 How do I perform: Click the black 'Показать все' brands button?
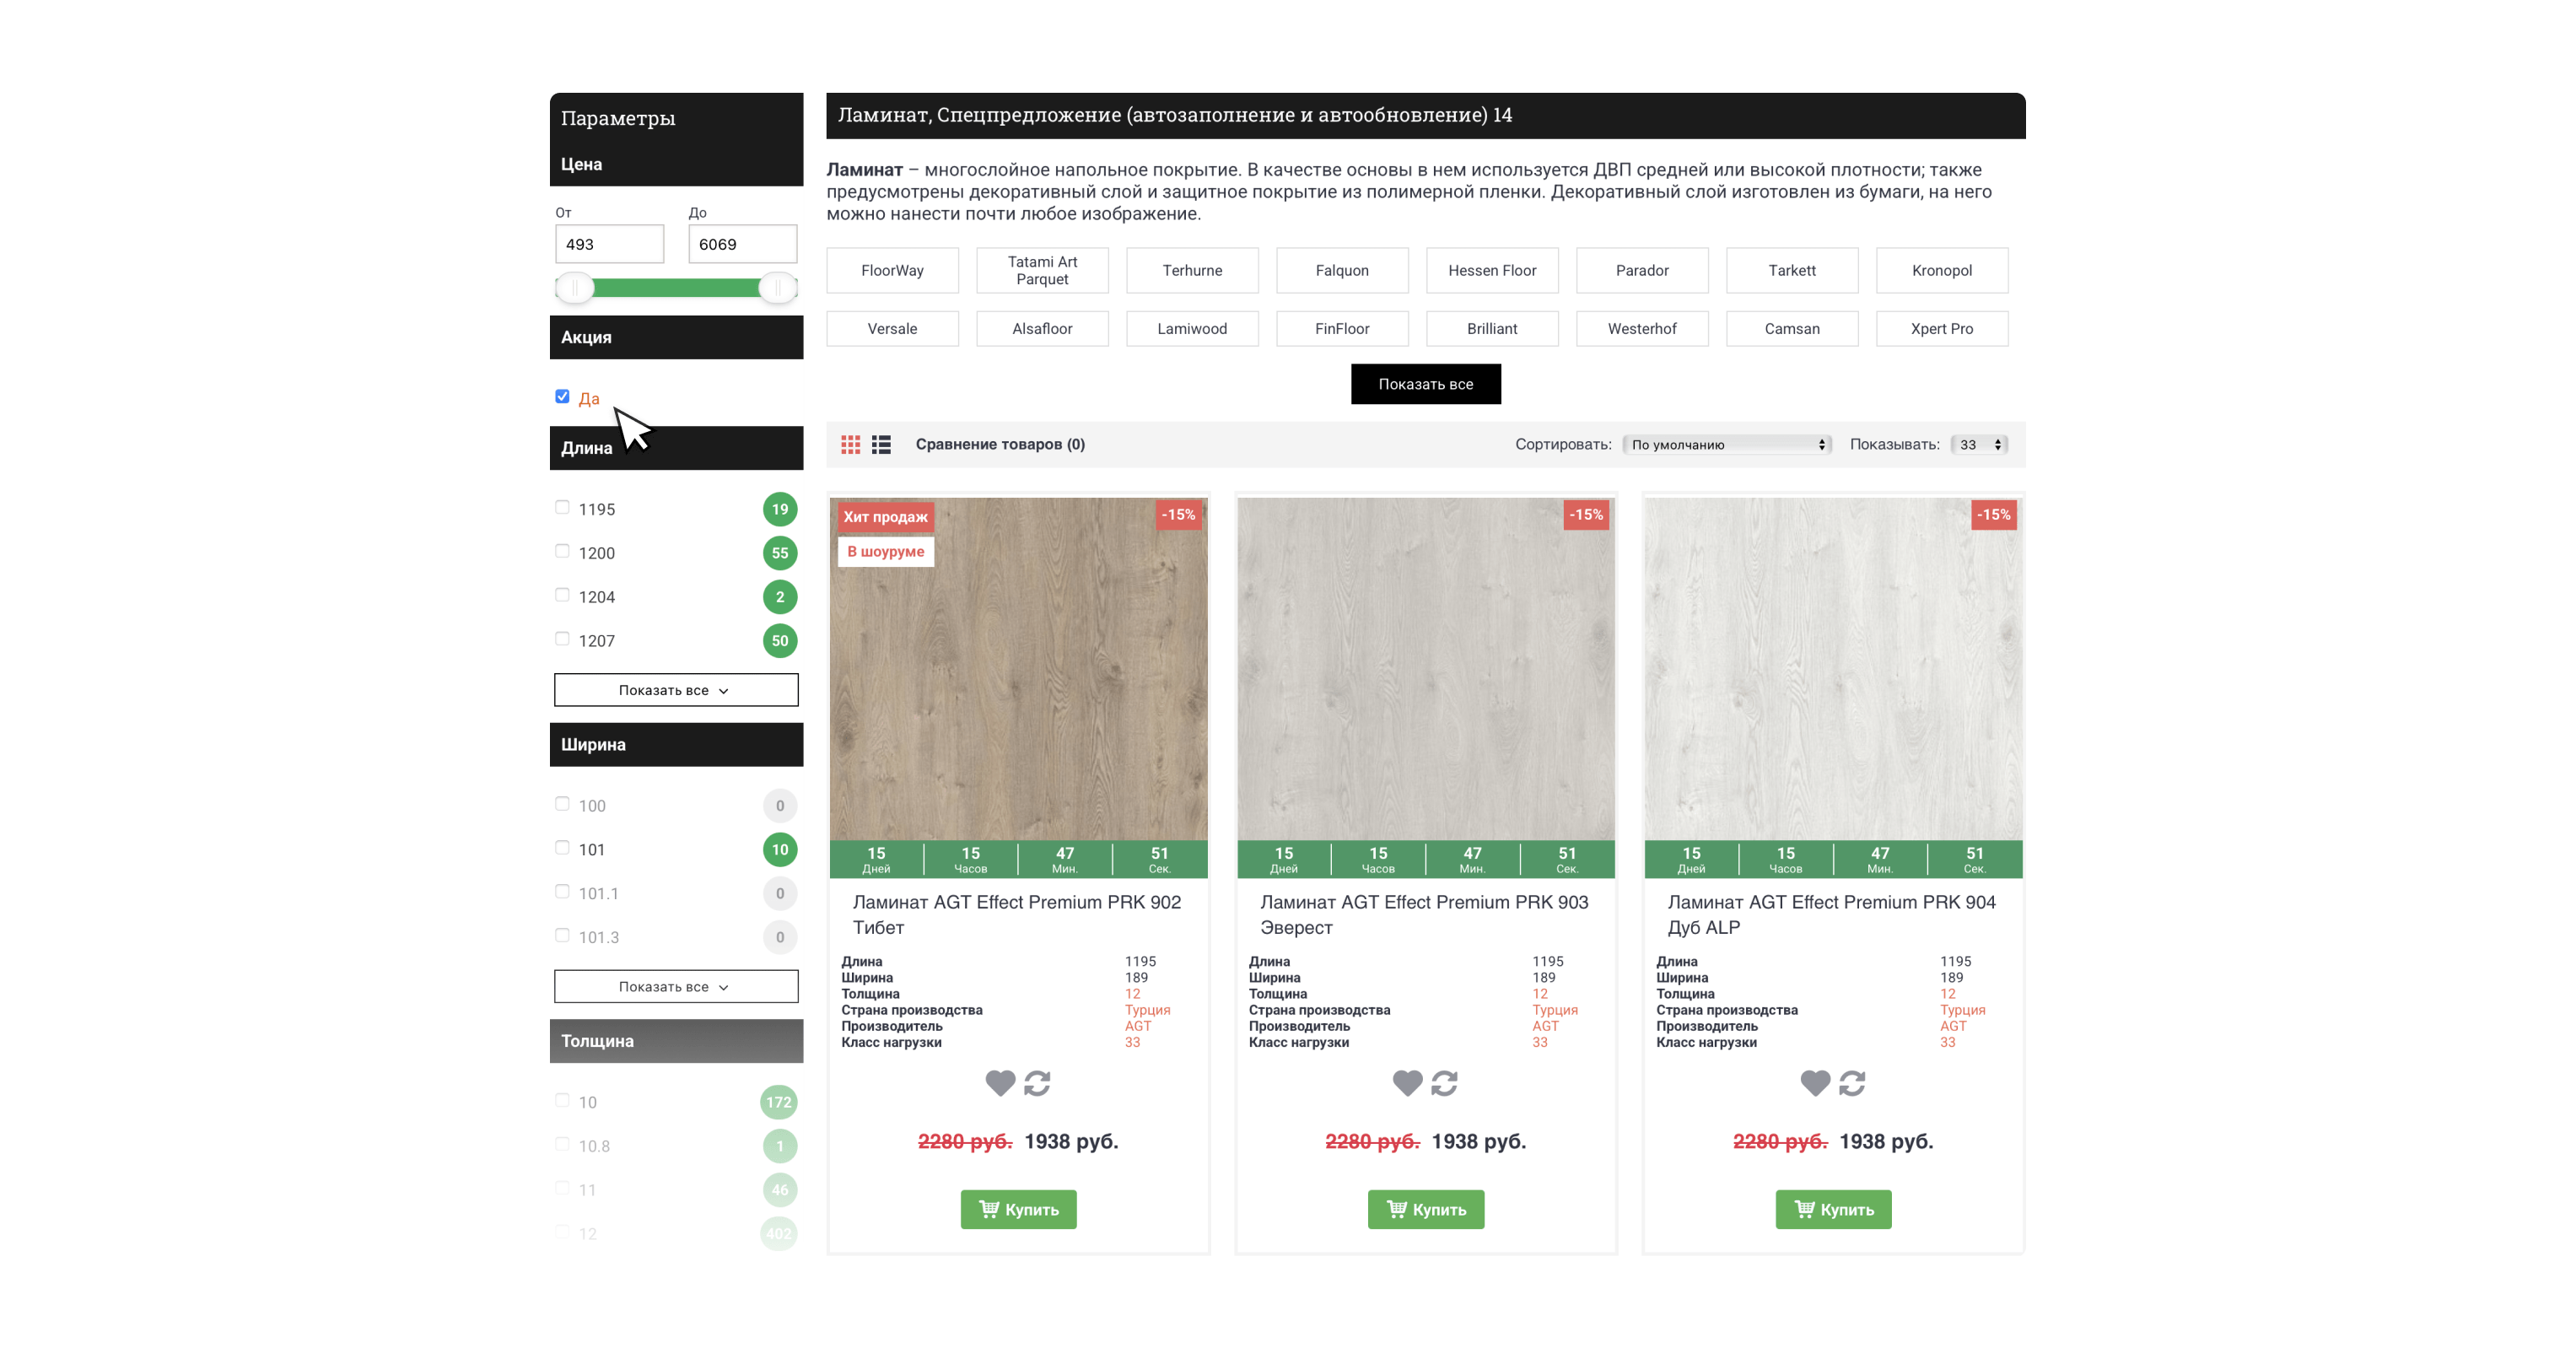1425,384
